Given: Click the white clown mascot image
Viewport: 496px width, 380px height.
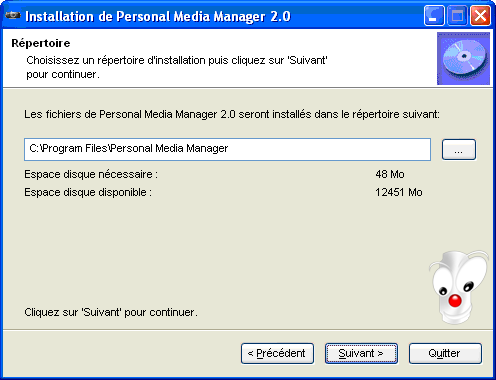Looking at the screenshot, I should pyautogui.click(x=458, y=287).
